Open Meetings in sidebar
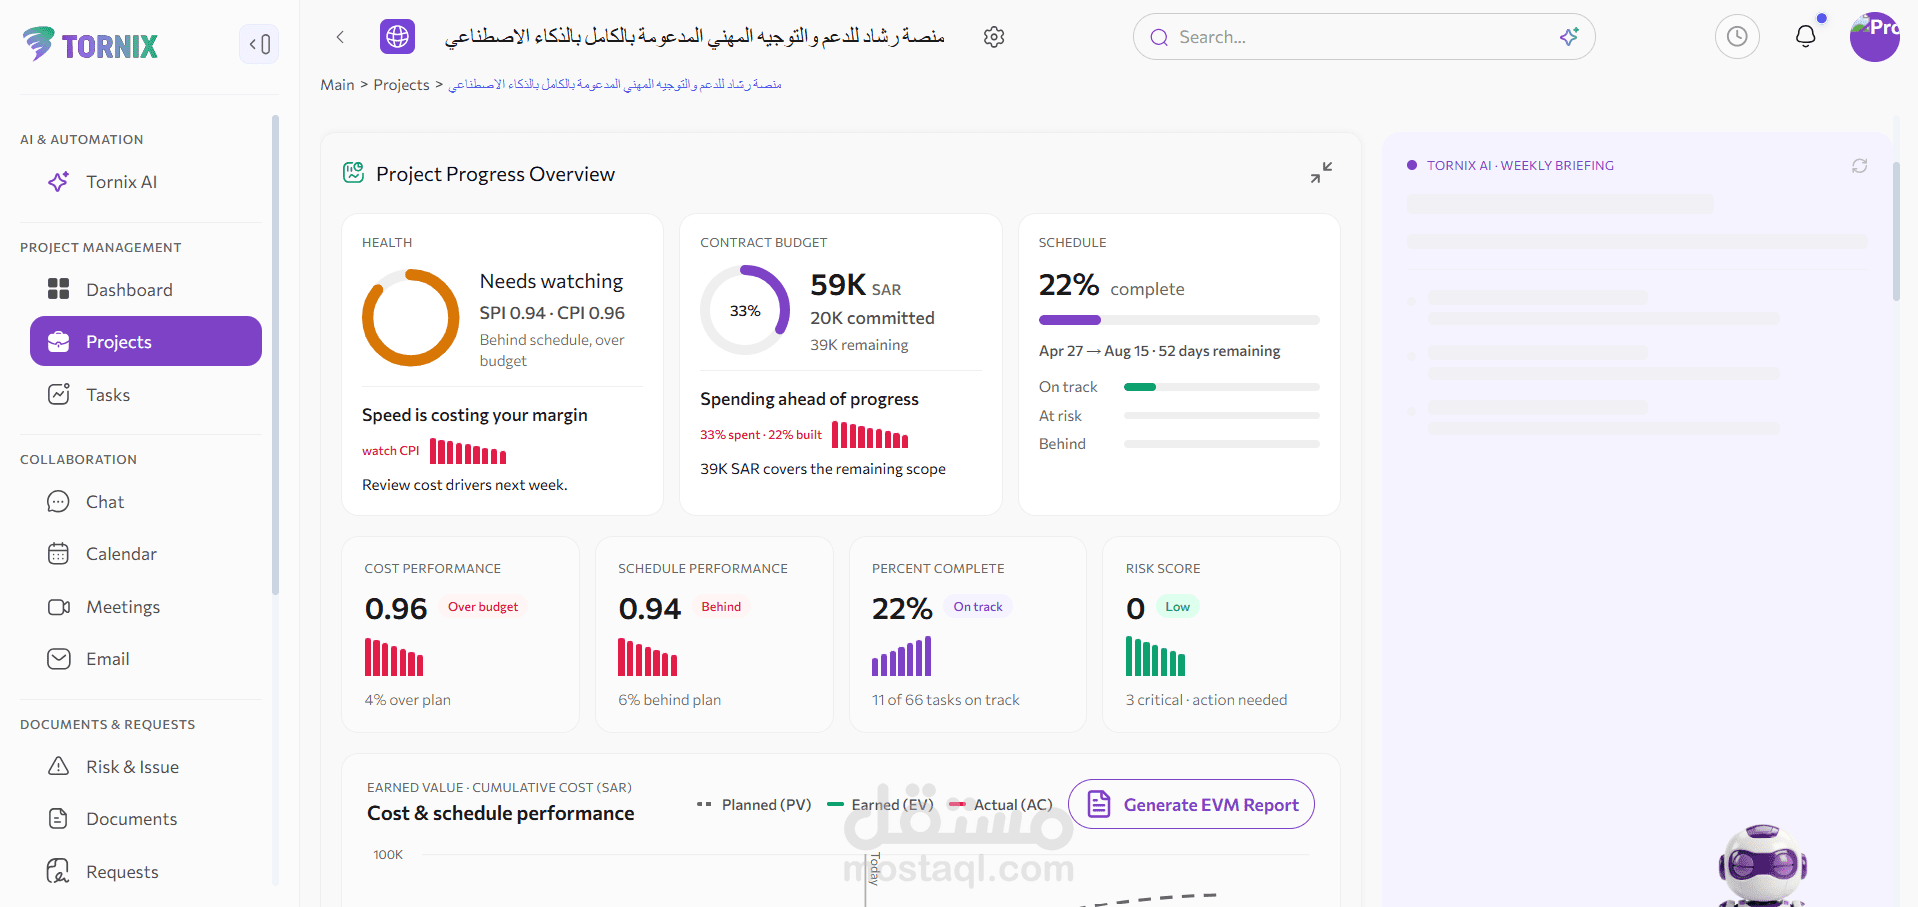1918x907 pixels. 146,607
